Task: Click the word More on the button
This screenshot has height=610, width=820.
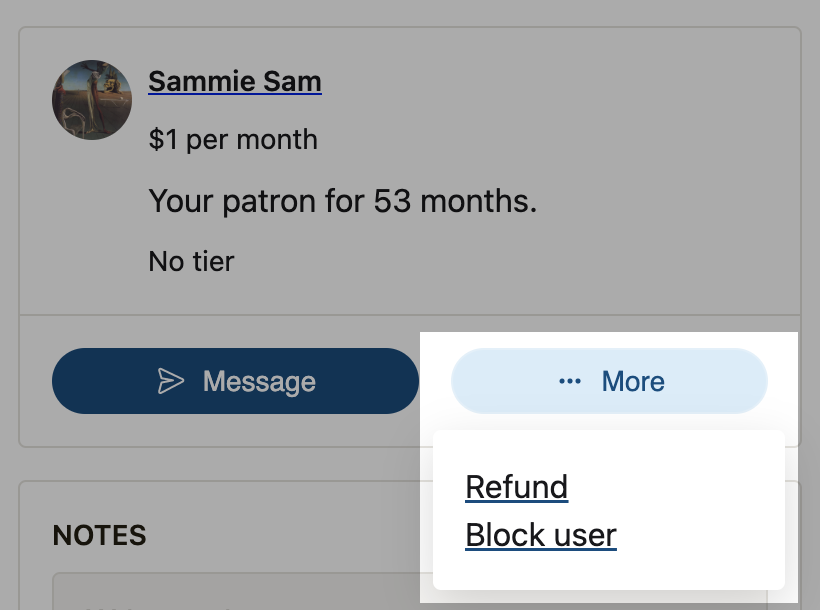Action: click(633, 381)
